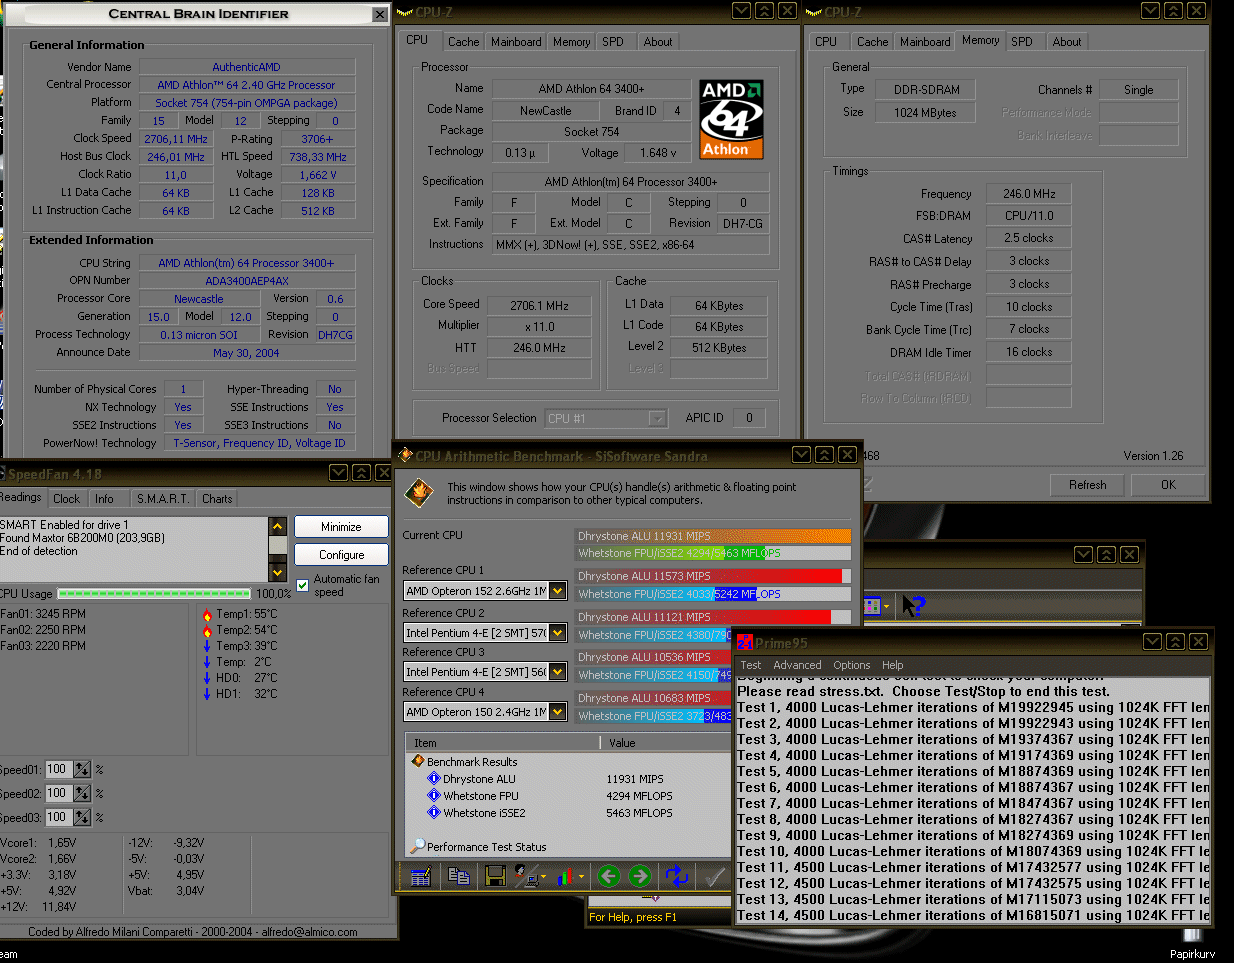Click the Current CPU Dhrystone ALU orange bar
1234x963 pixels.
[713, 536]
